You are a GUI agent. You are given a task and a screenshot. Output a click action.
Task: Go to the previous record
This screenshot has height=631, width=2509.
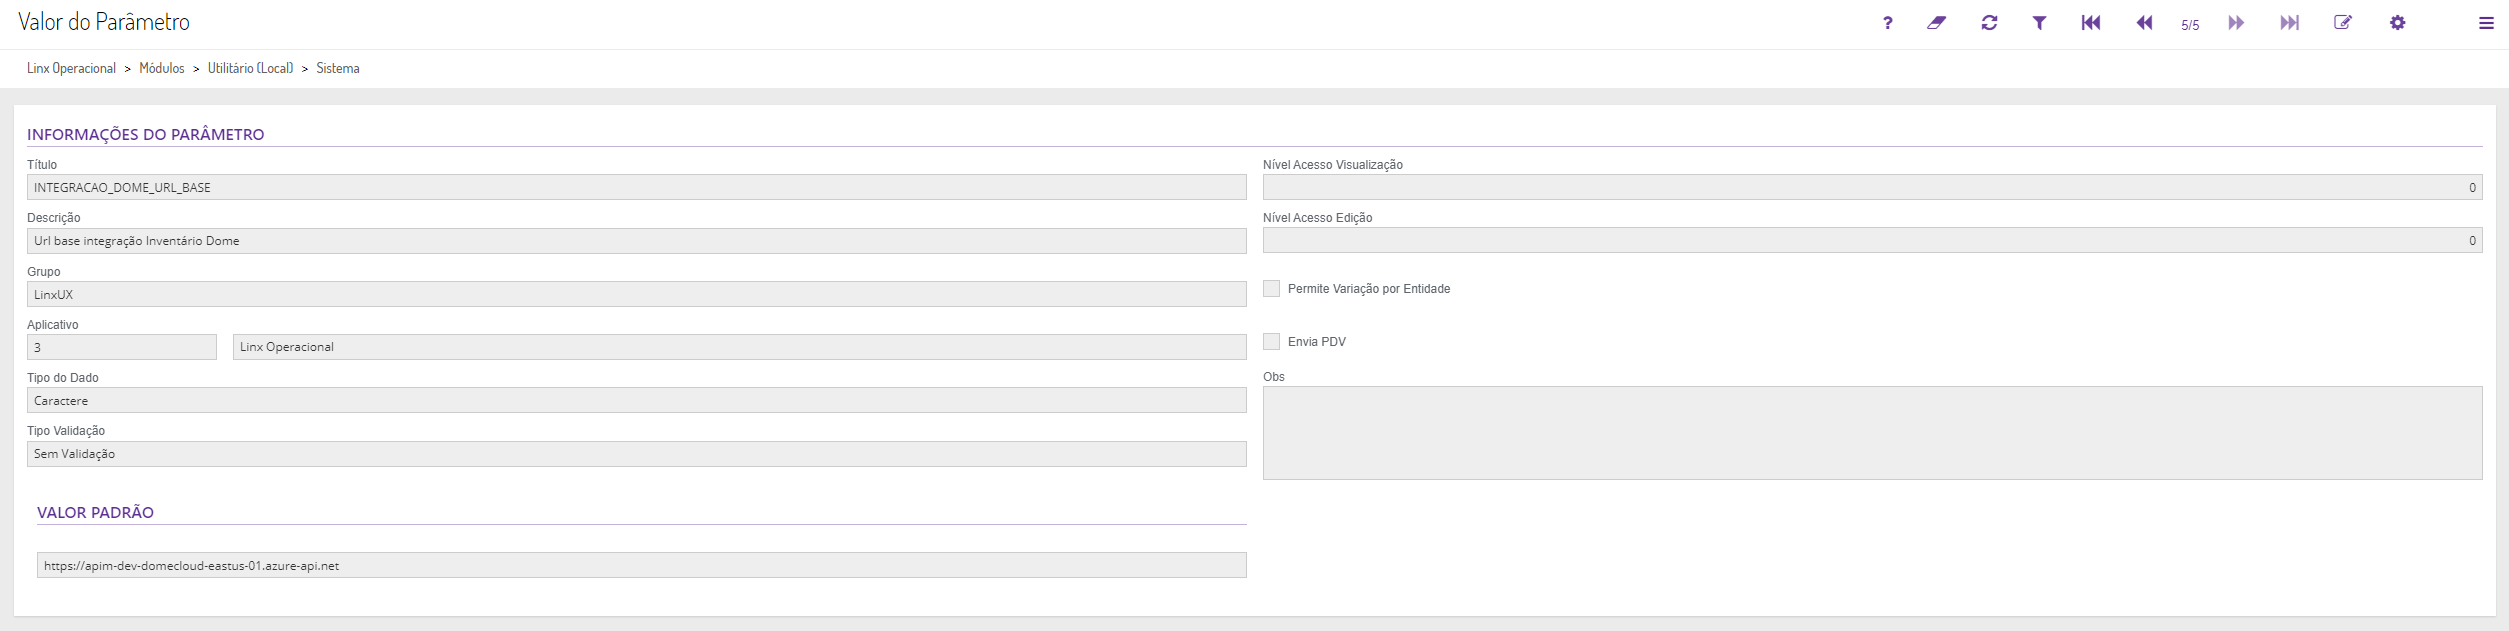pos(2144,23)
